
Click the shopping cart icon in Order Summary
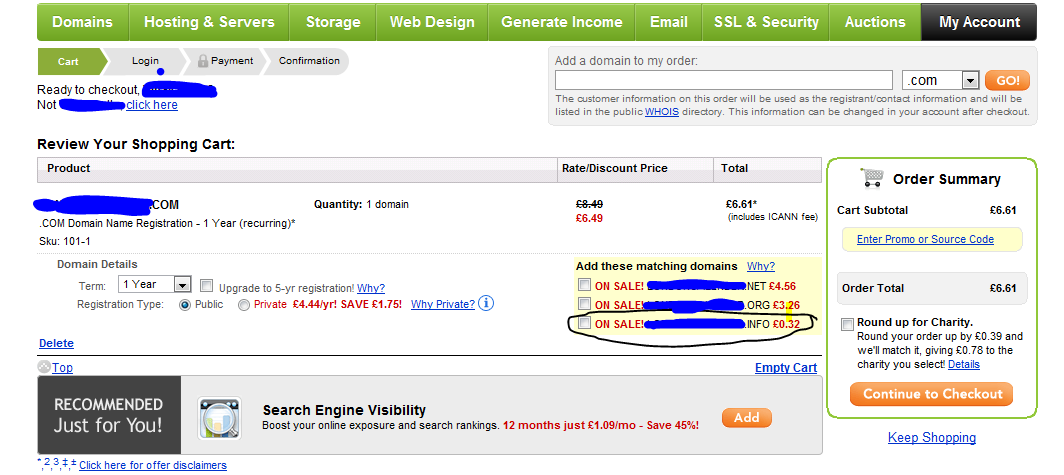click(871, 178)
